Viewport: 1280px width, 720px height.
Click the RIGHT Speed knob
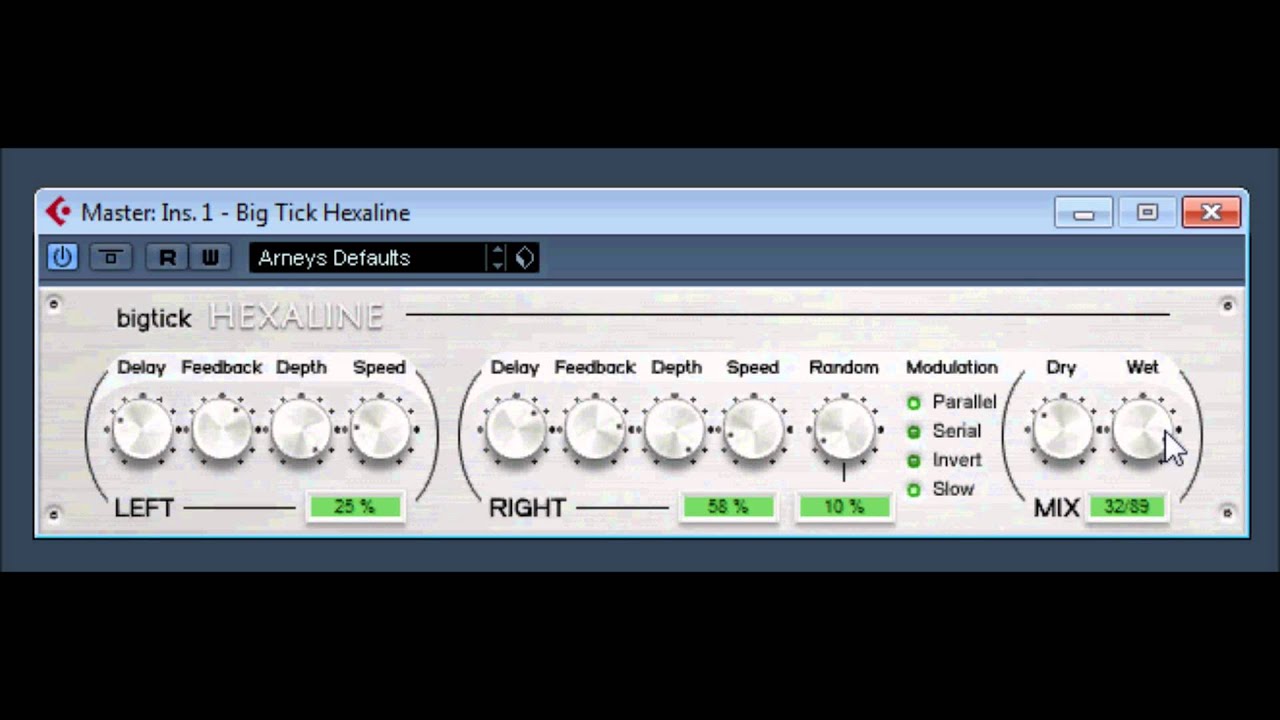point(753,429)
